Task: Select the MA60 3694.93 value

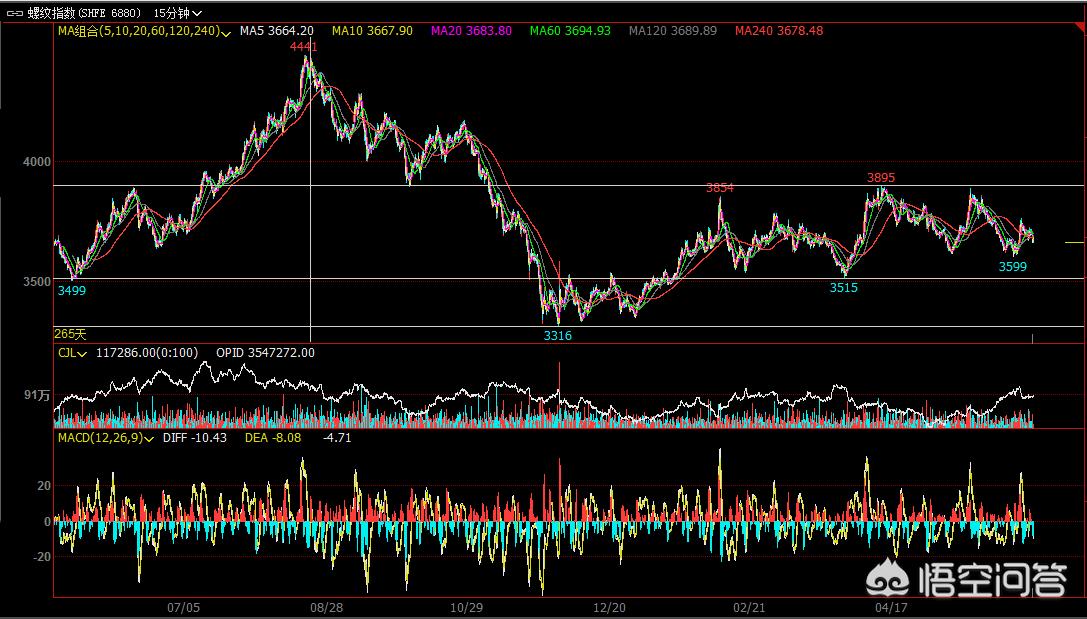Action: click(571, 31)
